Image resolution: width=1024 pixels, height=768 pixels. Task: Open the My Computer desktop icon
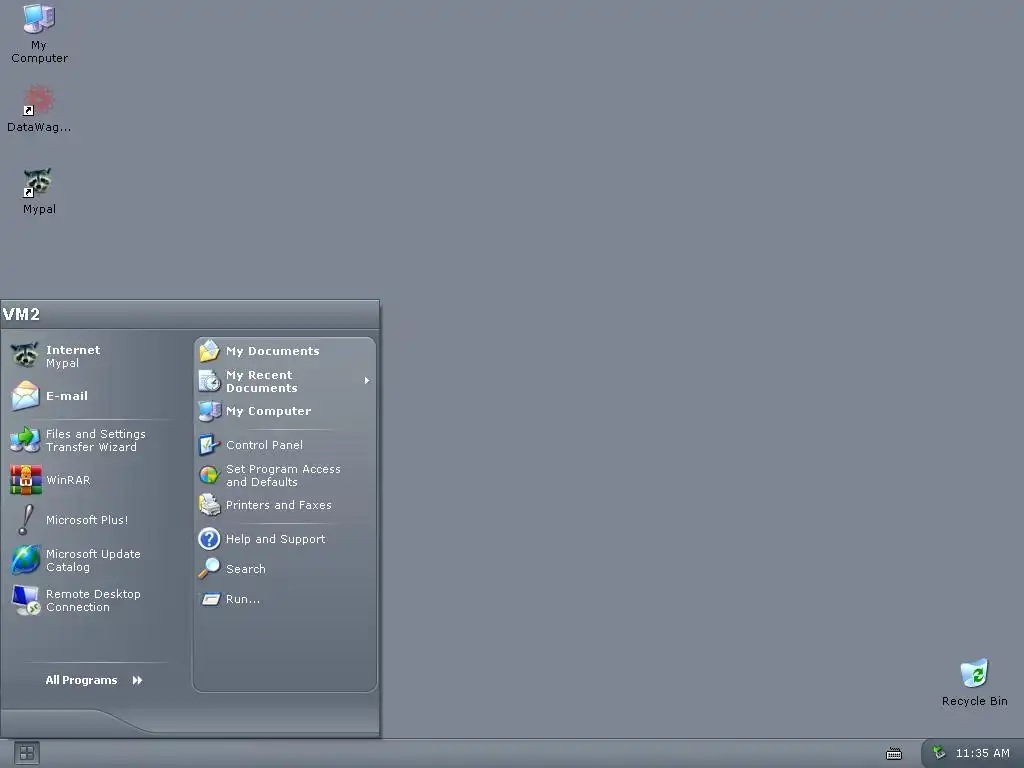(39, 19)
